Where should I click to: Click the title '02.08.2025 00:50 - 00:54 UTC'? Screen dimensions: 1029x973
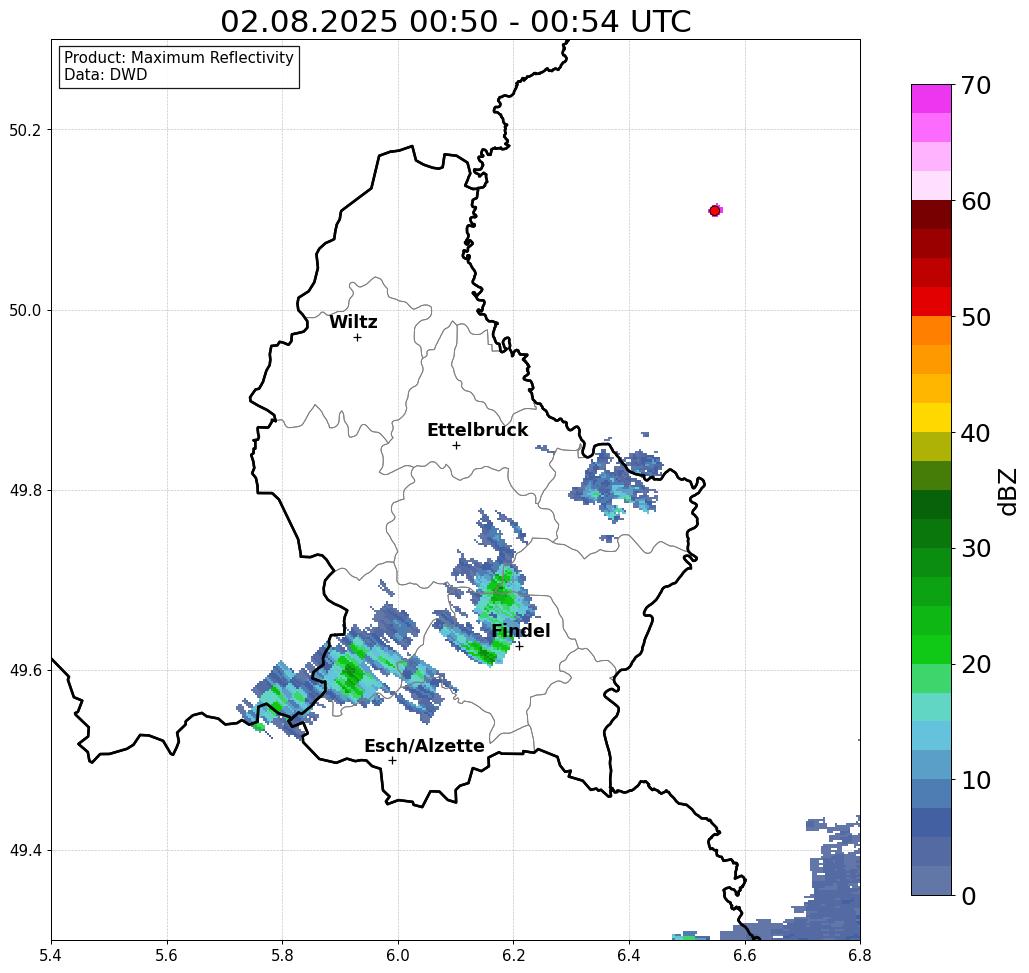[455, 21]
